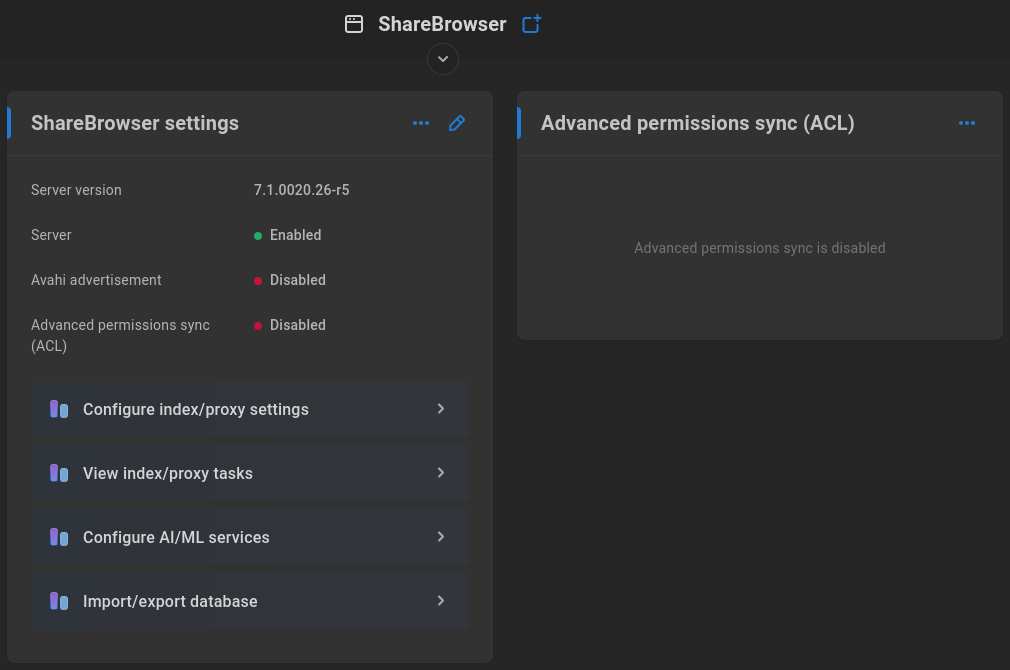
Task: Click the Server Enabled status
Action: pos(287,235)
